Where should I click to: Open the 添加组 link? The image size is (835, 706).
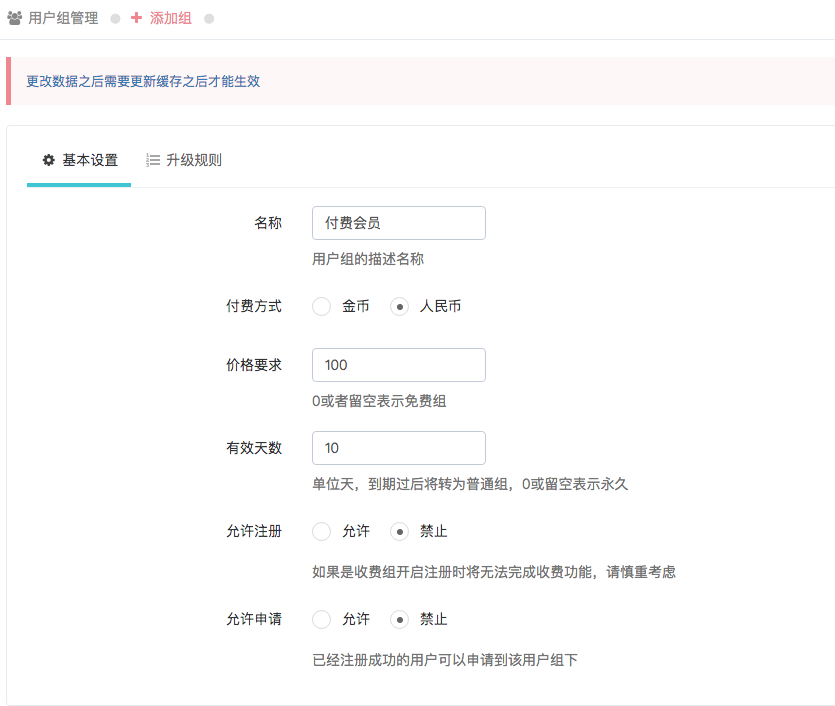[x=170, y=18]
